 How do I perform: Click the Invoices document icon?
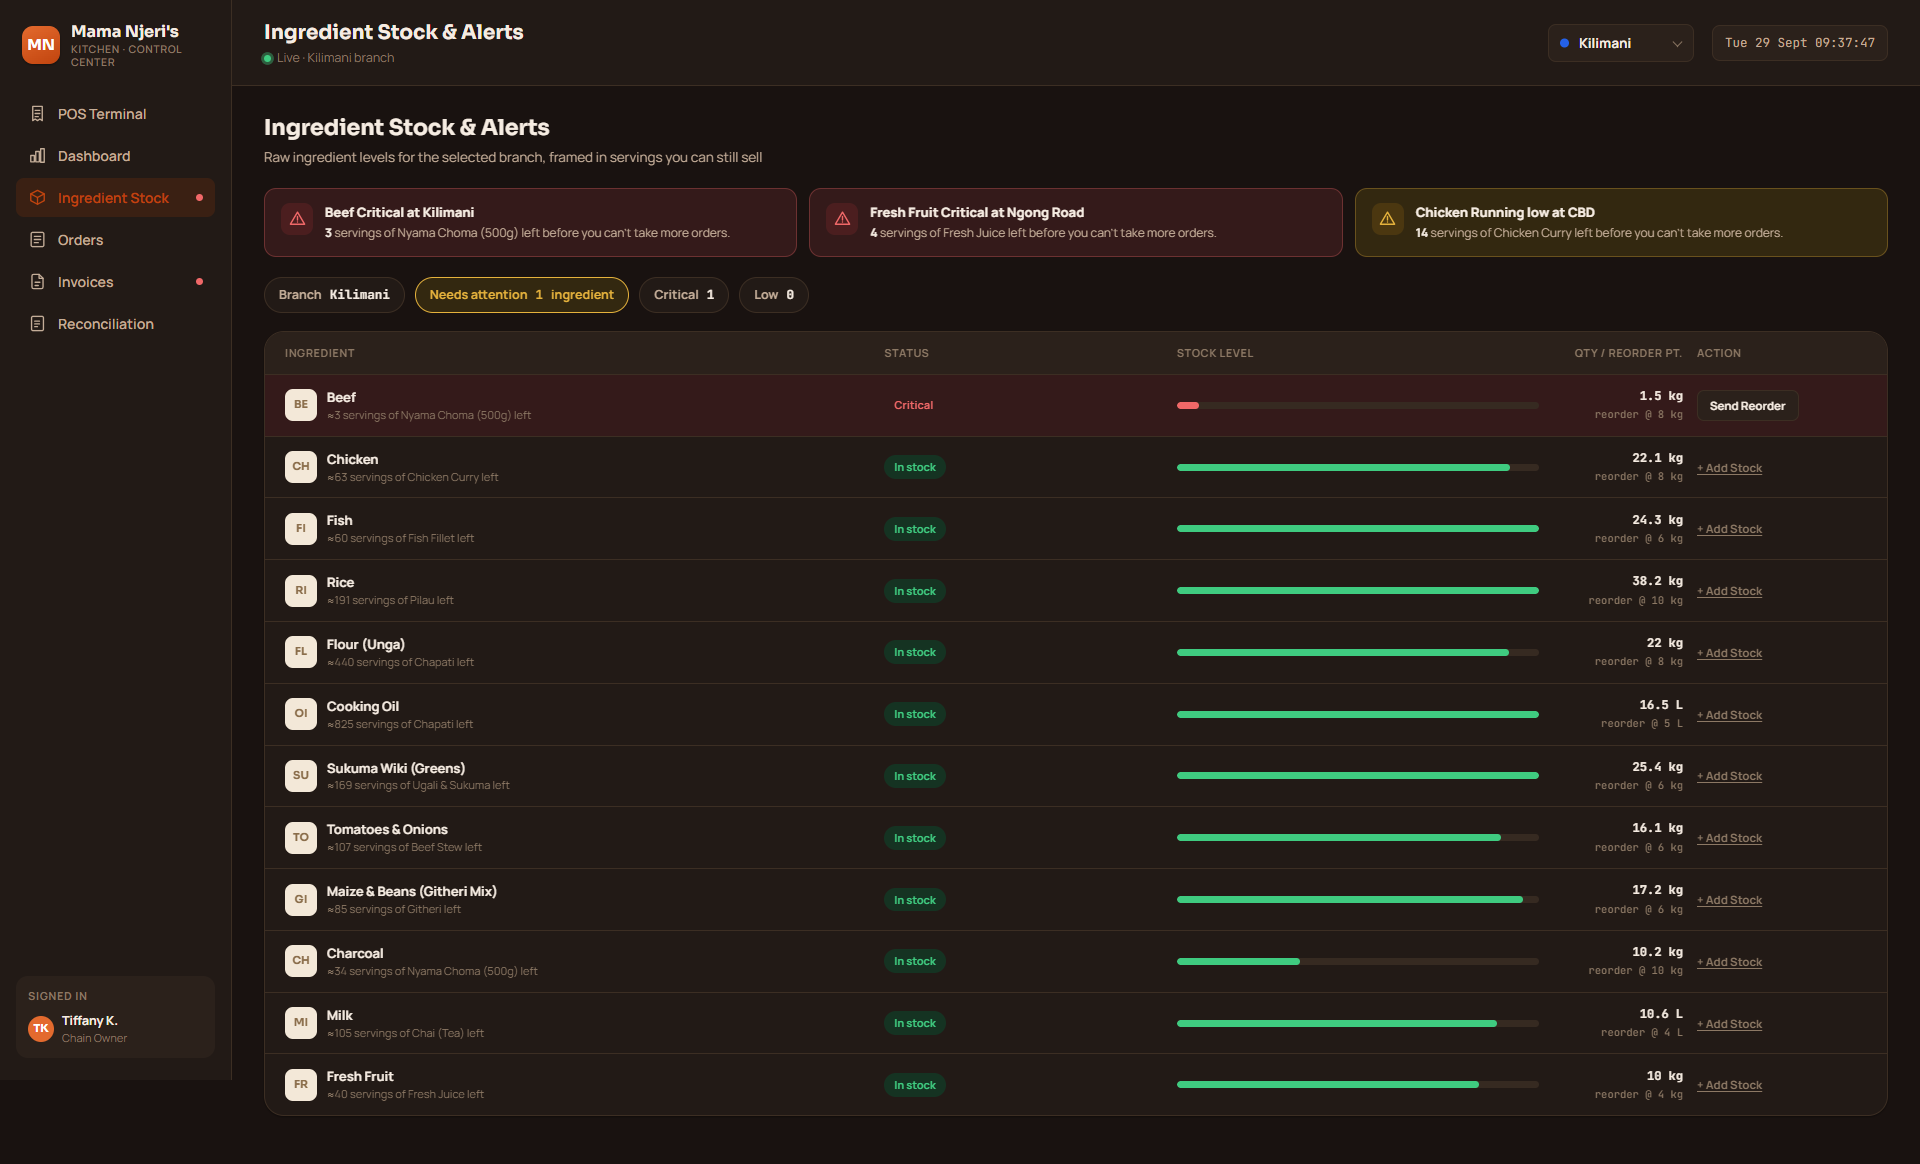pos(37,282)
